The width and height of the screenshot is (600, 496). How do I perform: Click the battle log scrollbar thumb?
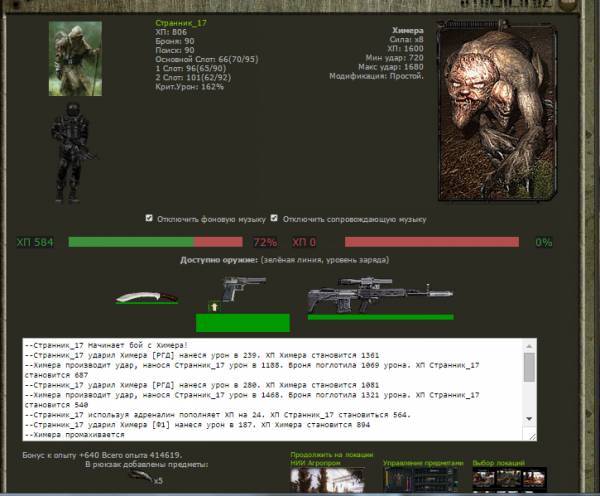click(x=529, y=368)
